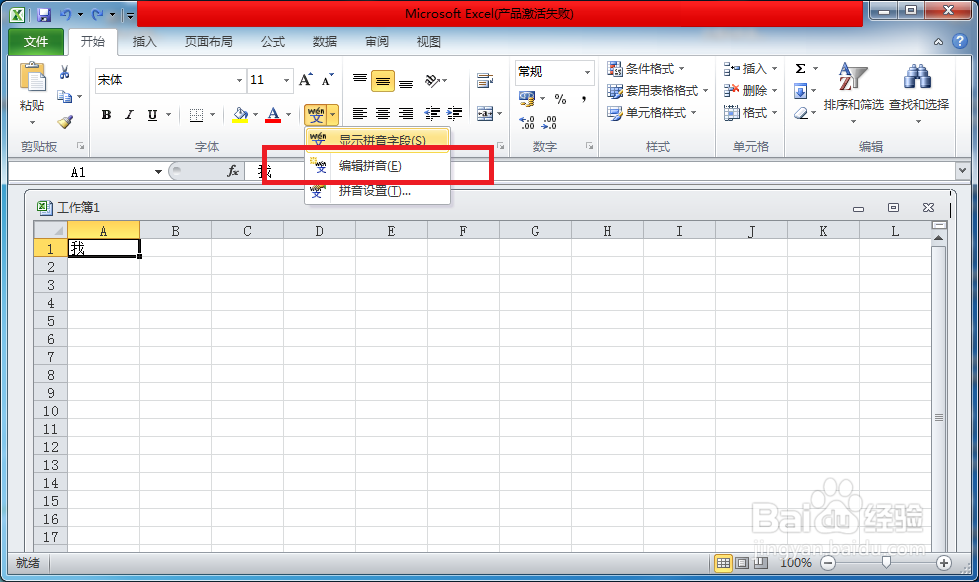The width and height of the screenshot is (979, 582).
Task: Open 单元格样式 cell styles
Action: coord(652,112)
